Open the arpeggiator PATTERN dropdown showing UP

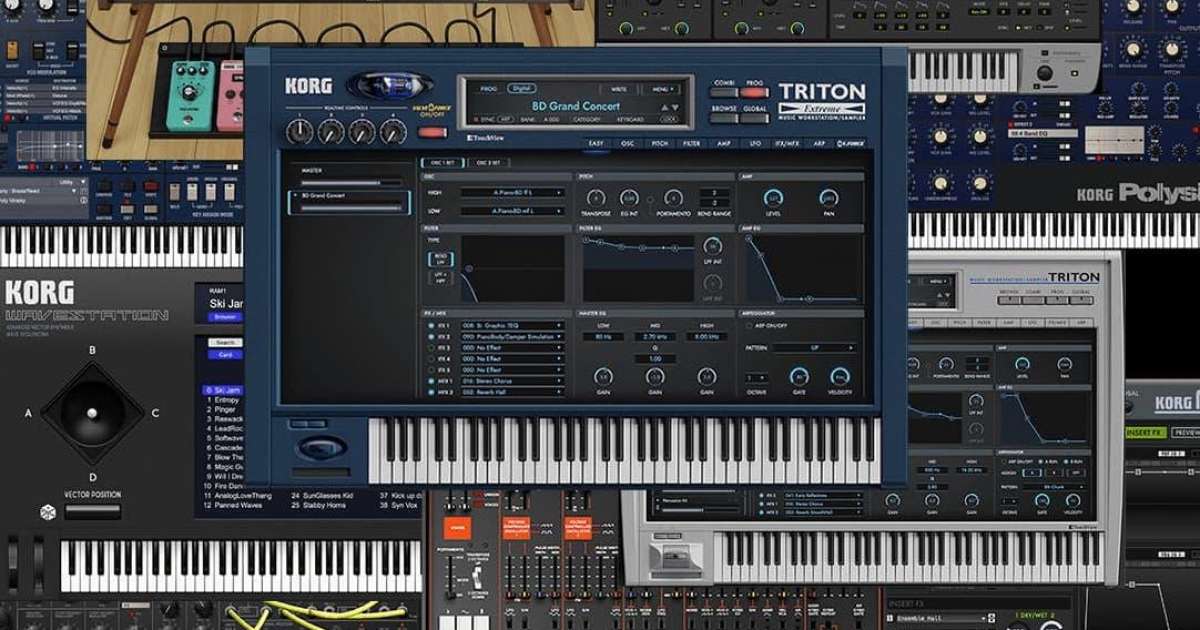click(813, 347)
